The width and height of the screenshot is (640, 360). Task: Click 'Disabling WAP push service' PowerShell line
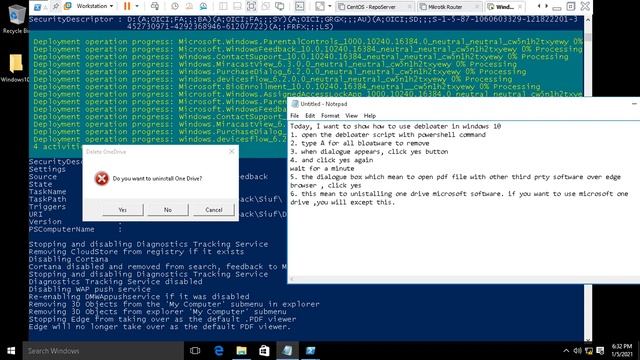pos(90,289)
